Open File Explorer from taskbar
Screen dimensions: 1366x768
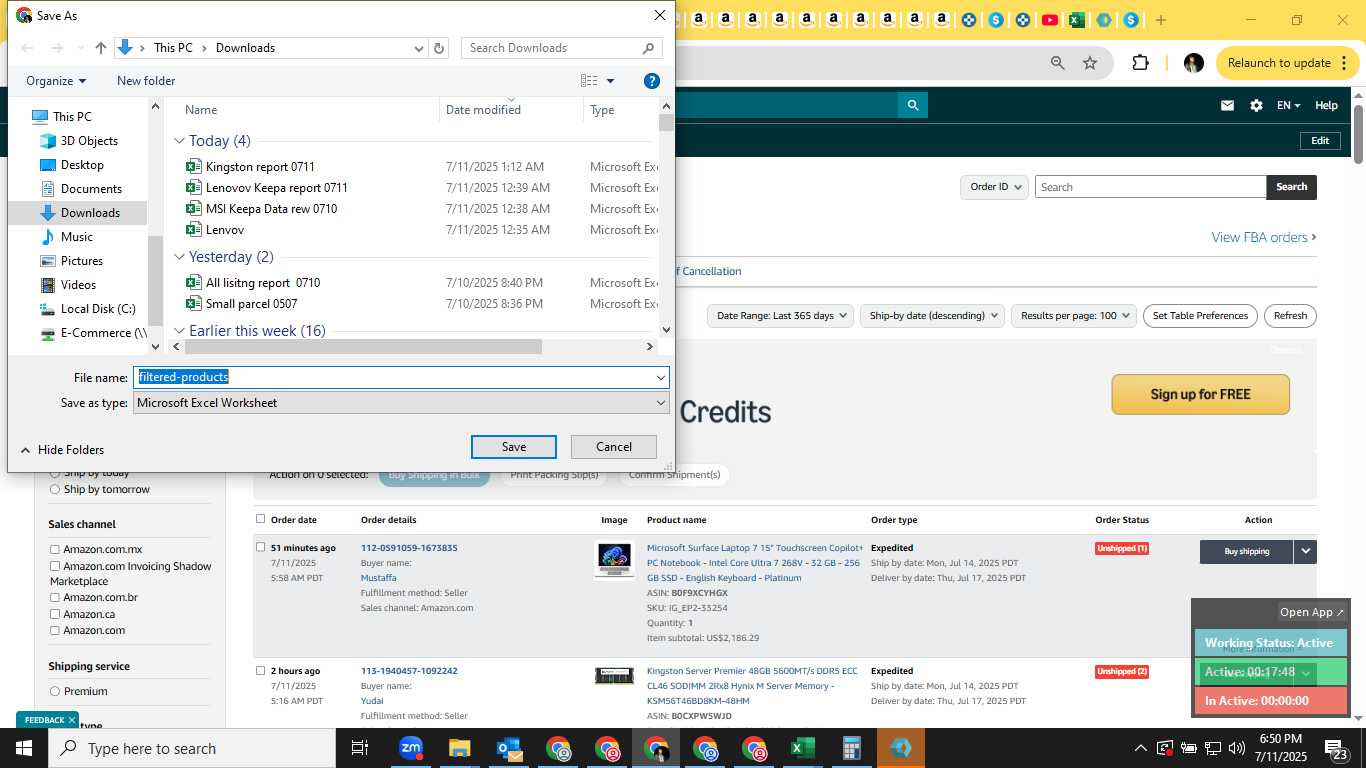pyautogui.click(x=459, y=748)
